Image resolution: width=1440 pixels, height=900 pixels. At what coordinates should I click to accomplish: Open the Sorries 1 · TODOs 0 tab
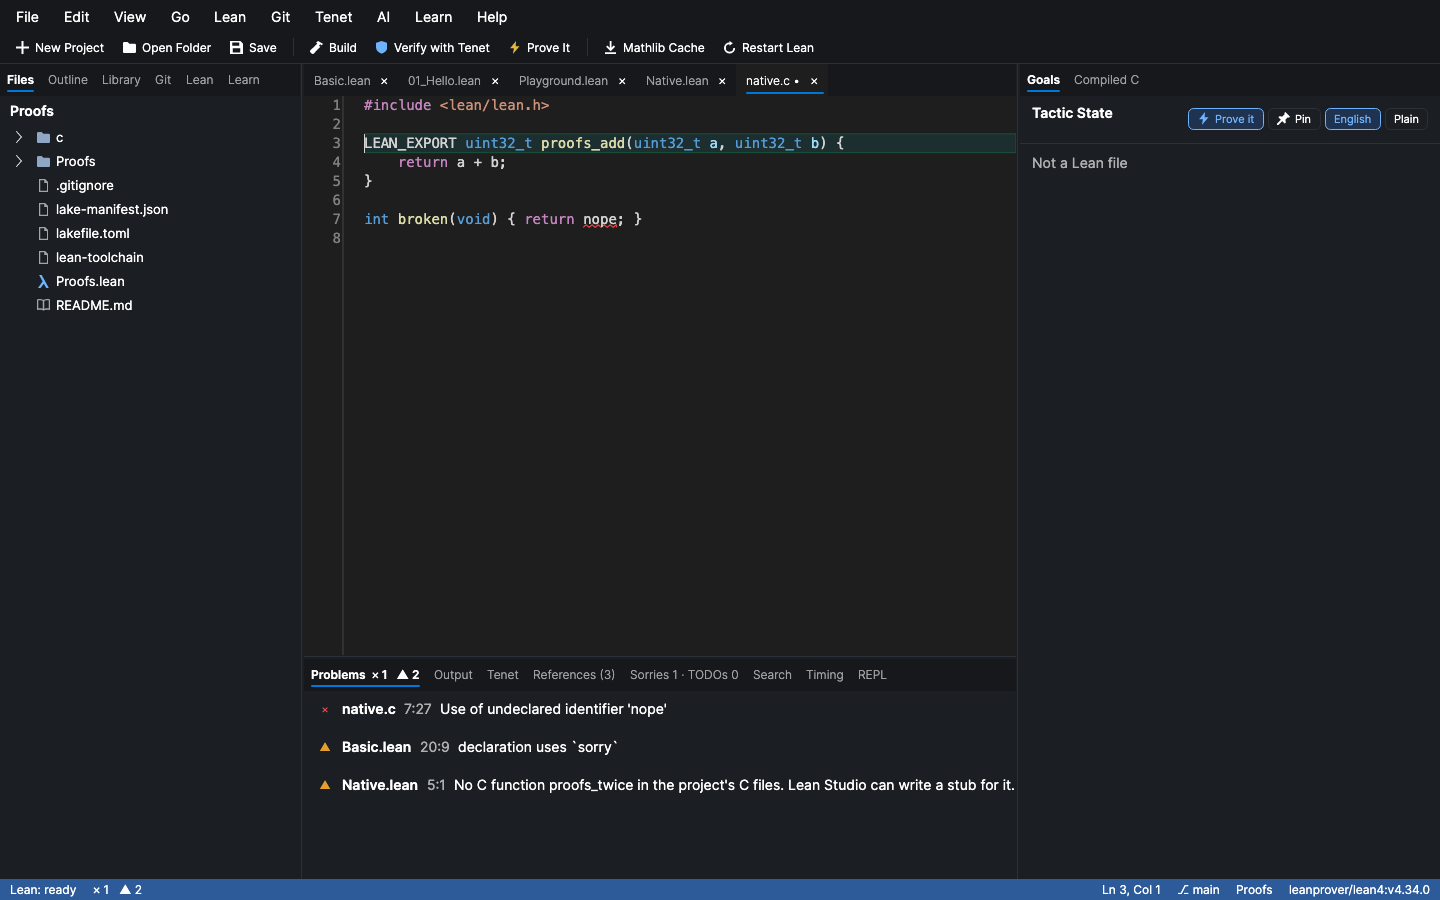(x=684, y=675)
